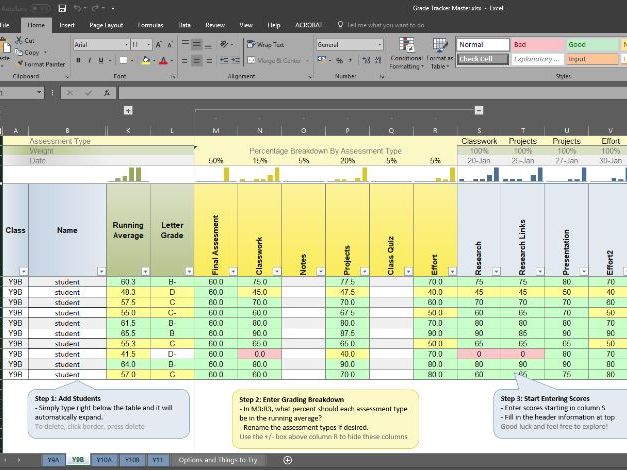Apply the Bad cell style swatch
The image size is (627, 470).
(535, 45)
